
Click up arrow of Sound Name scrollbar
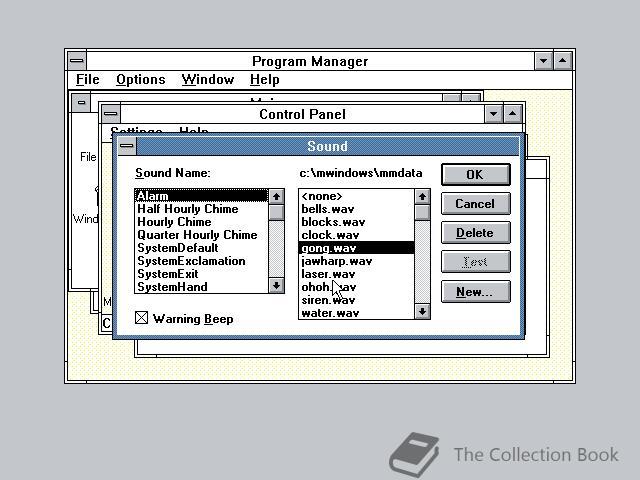click(276, 197)
